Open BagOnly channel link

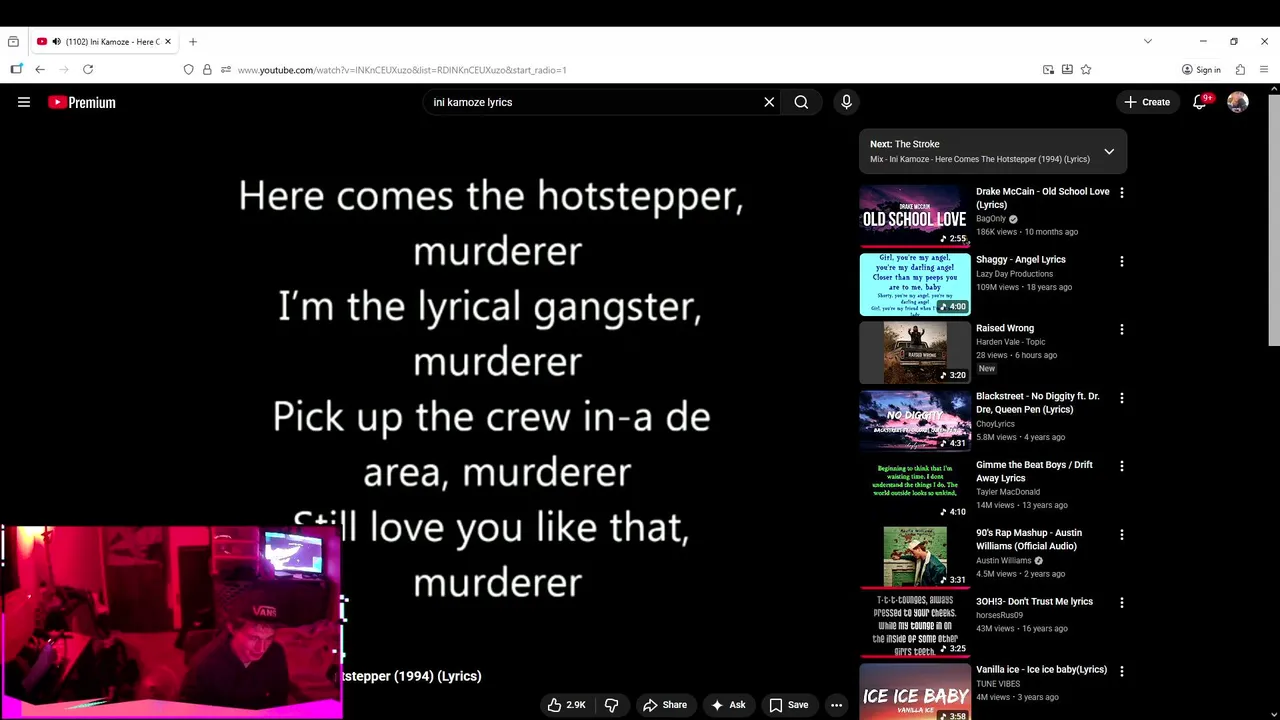pyautogui.click(x=991, y=219)
